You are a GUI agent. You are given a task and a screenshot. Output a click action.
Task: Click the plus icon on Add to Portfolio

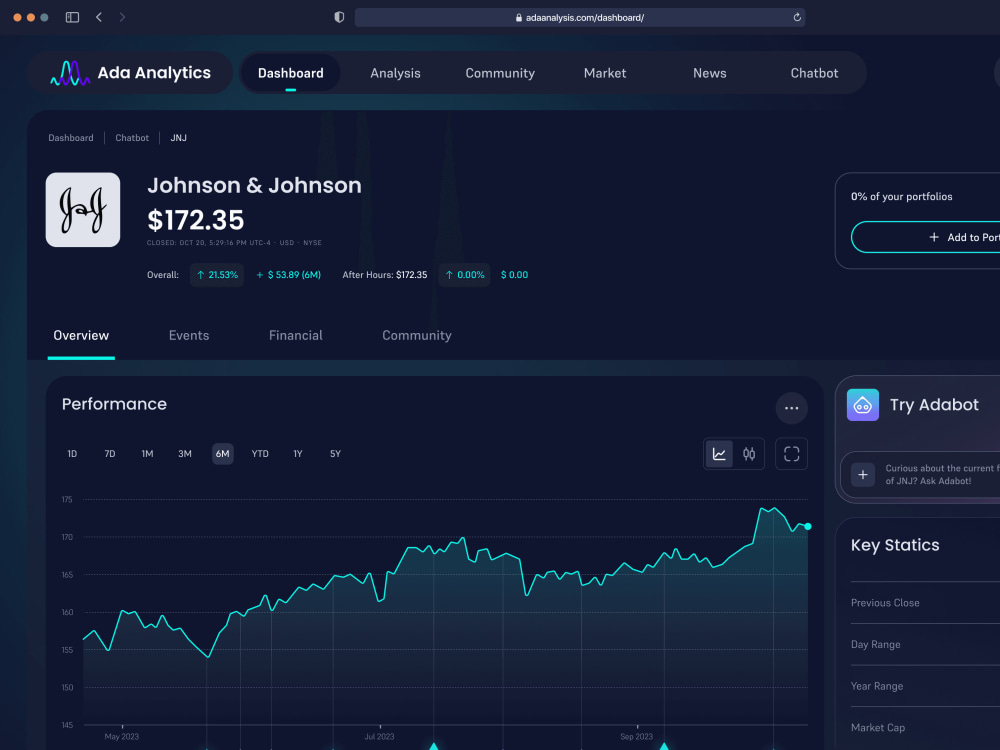coord(934,237)
